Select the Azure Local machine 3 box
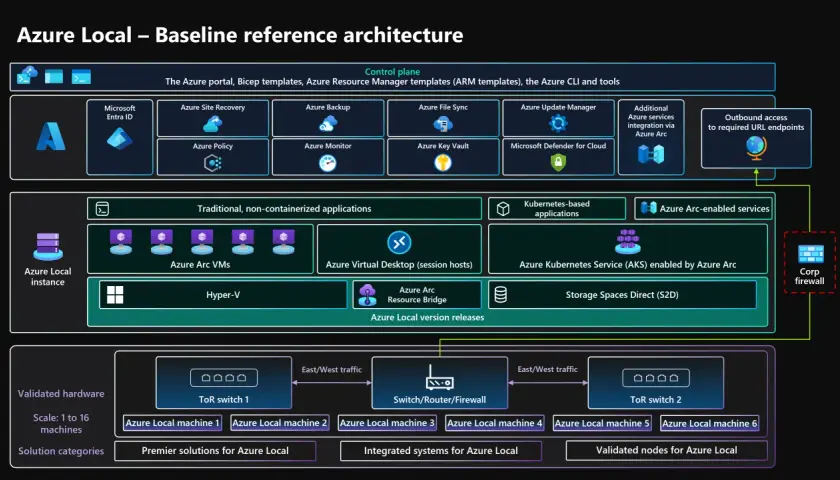 pos(387,423)
